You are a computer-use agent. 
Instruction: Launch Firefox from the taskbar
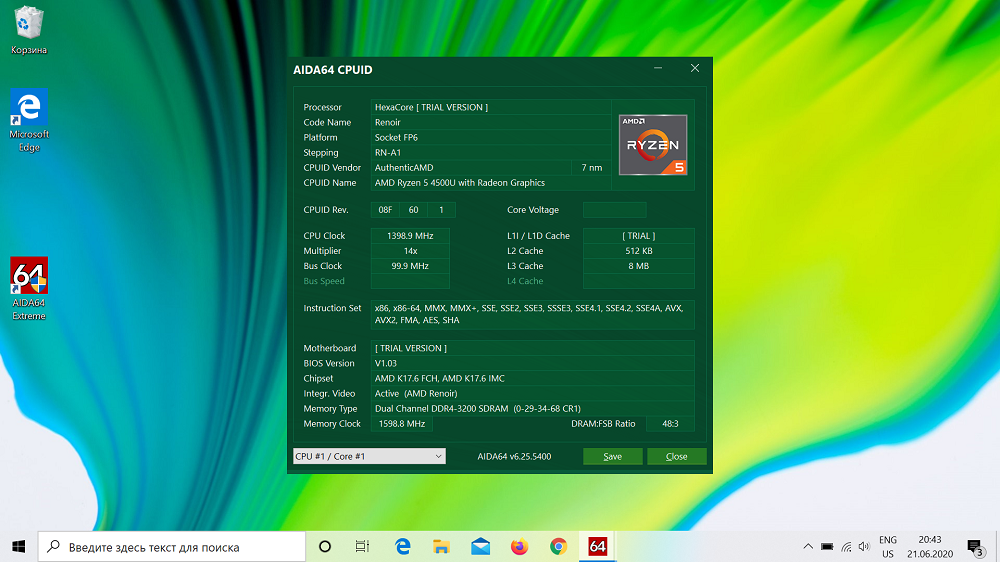(x=519, y=547)
